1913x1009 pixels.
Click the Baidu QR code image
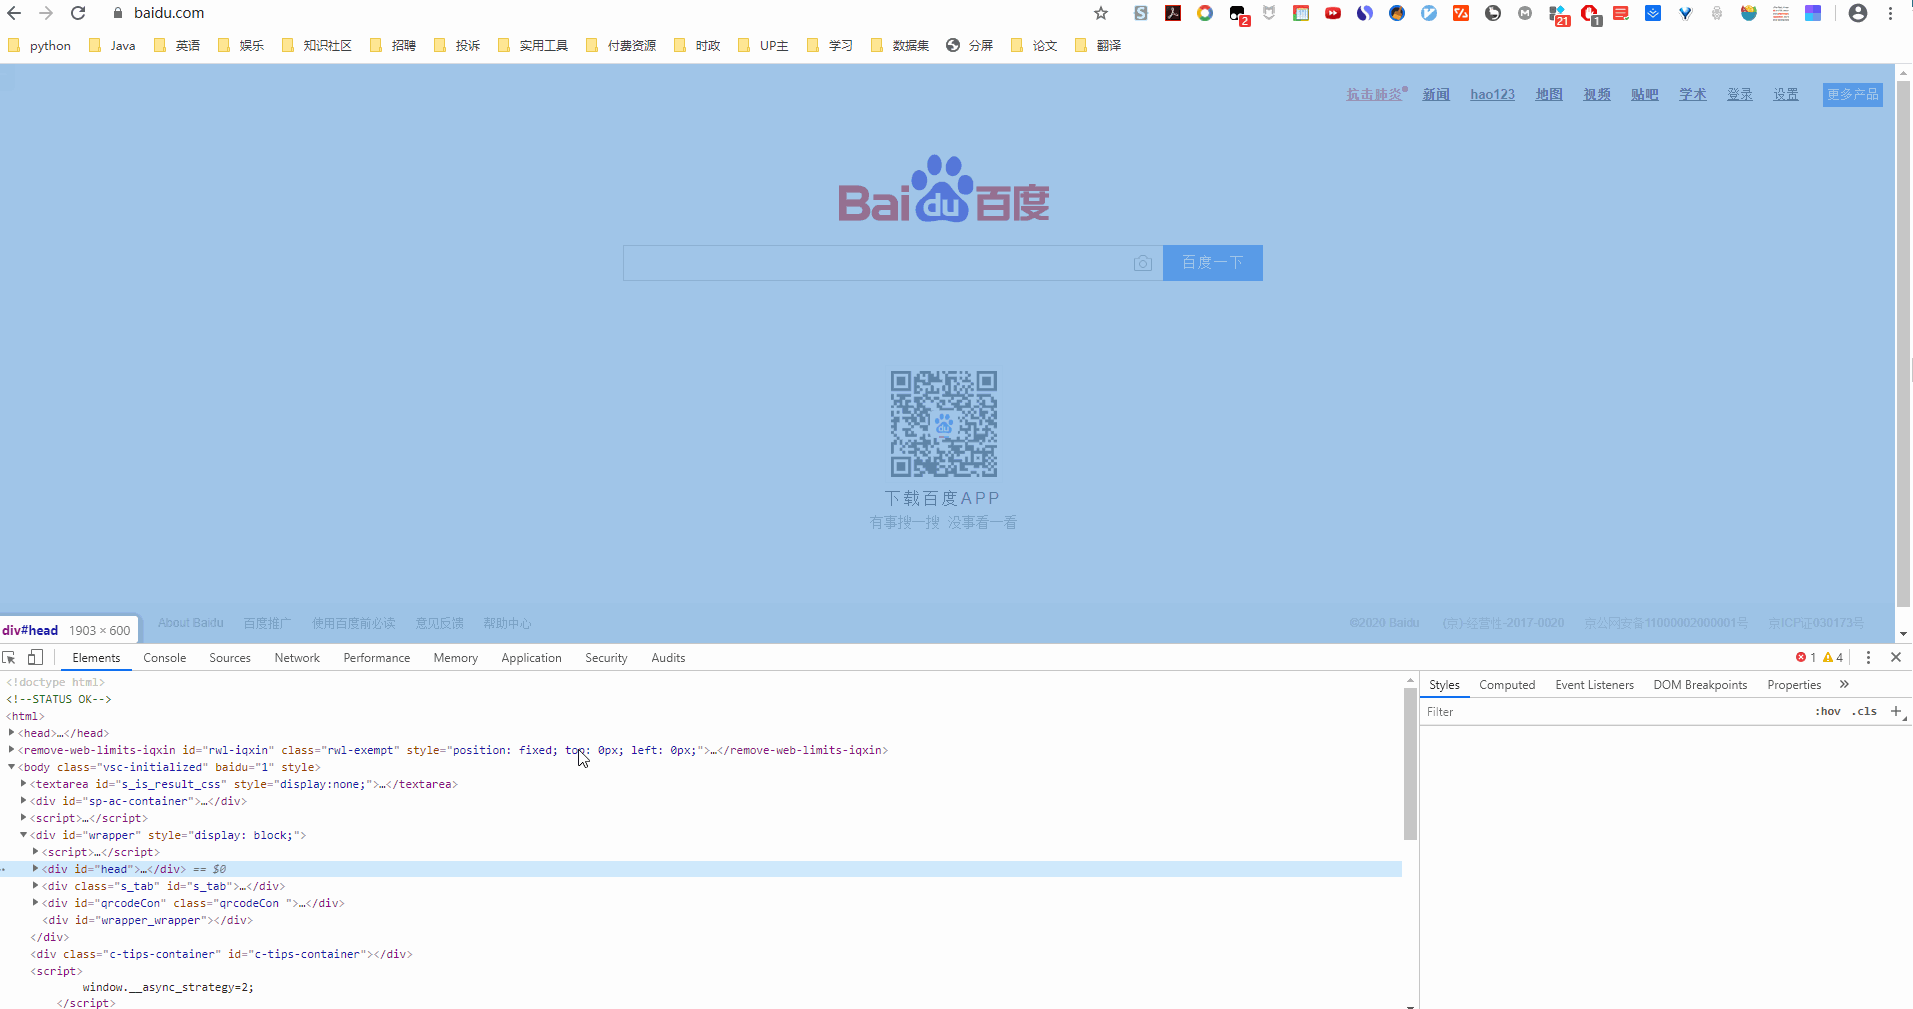tap(944, 424)
